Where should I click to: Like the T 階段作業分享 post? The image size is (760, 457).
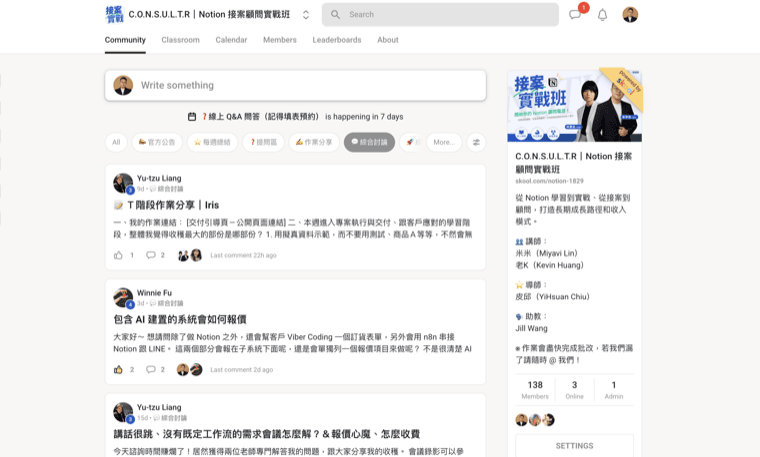point(118,255)
